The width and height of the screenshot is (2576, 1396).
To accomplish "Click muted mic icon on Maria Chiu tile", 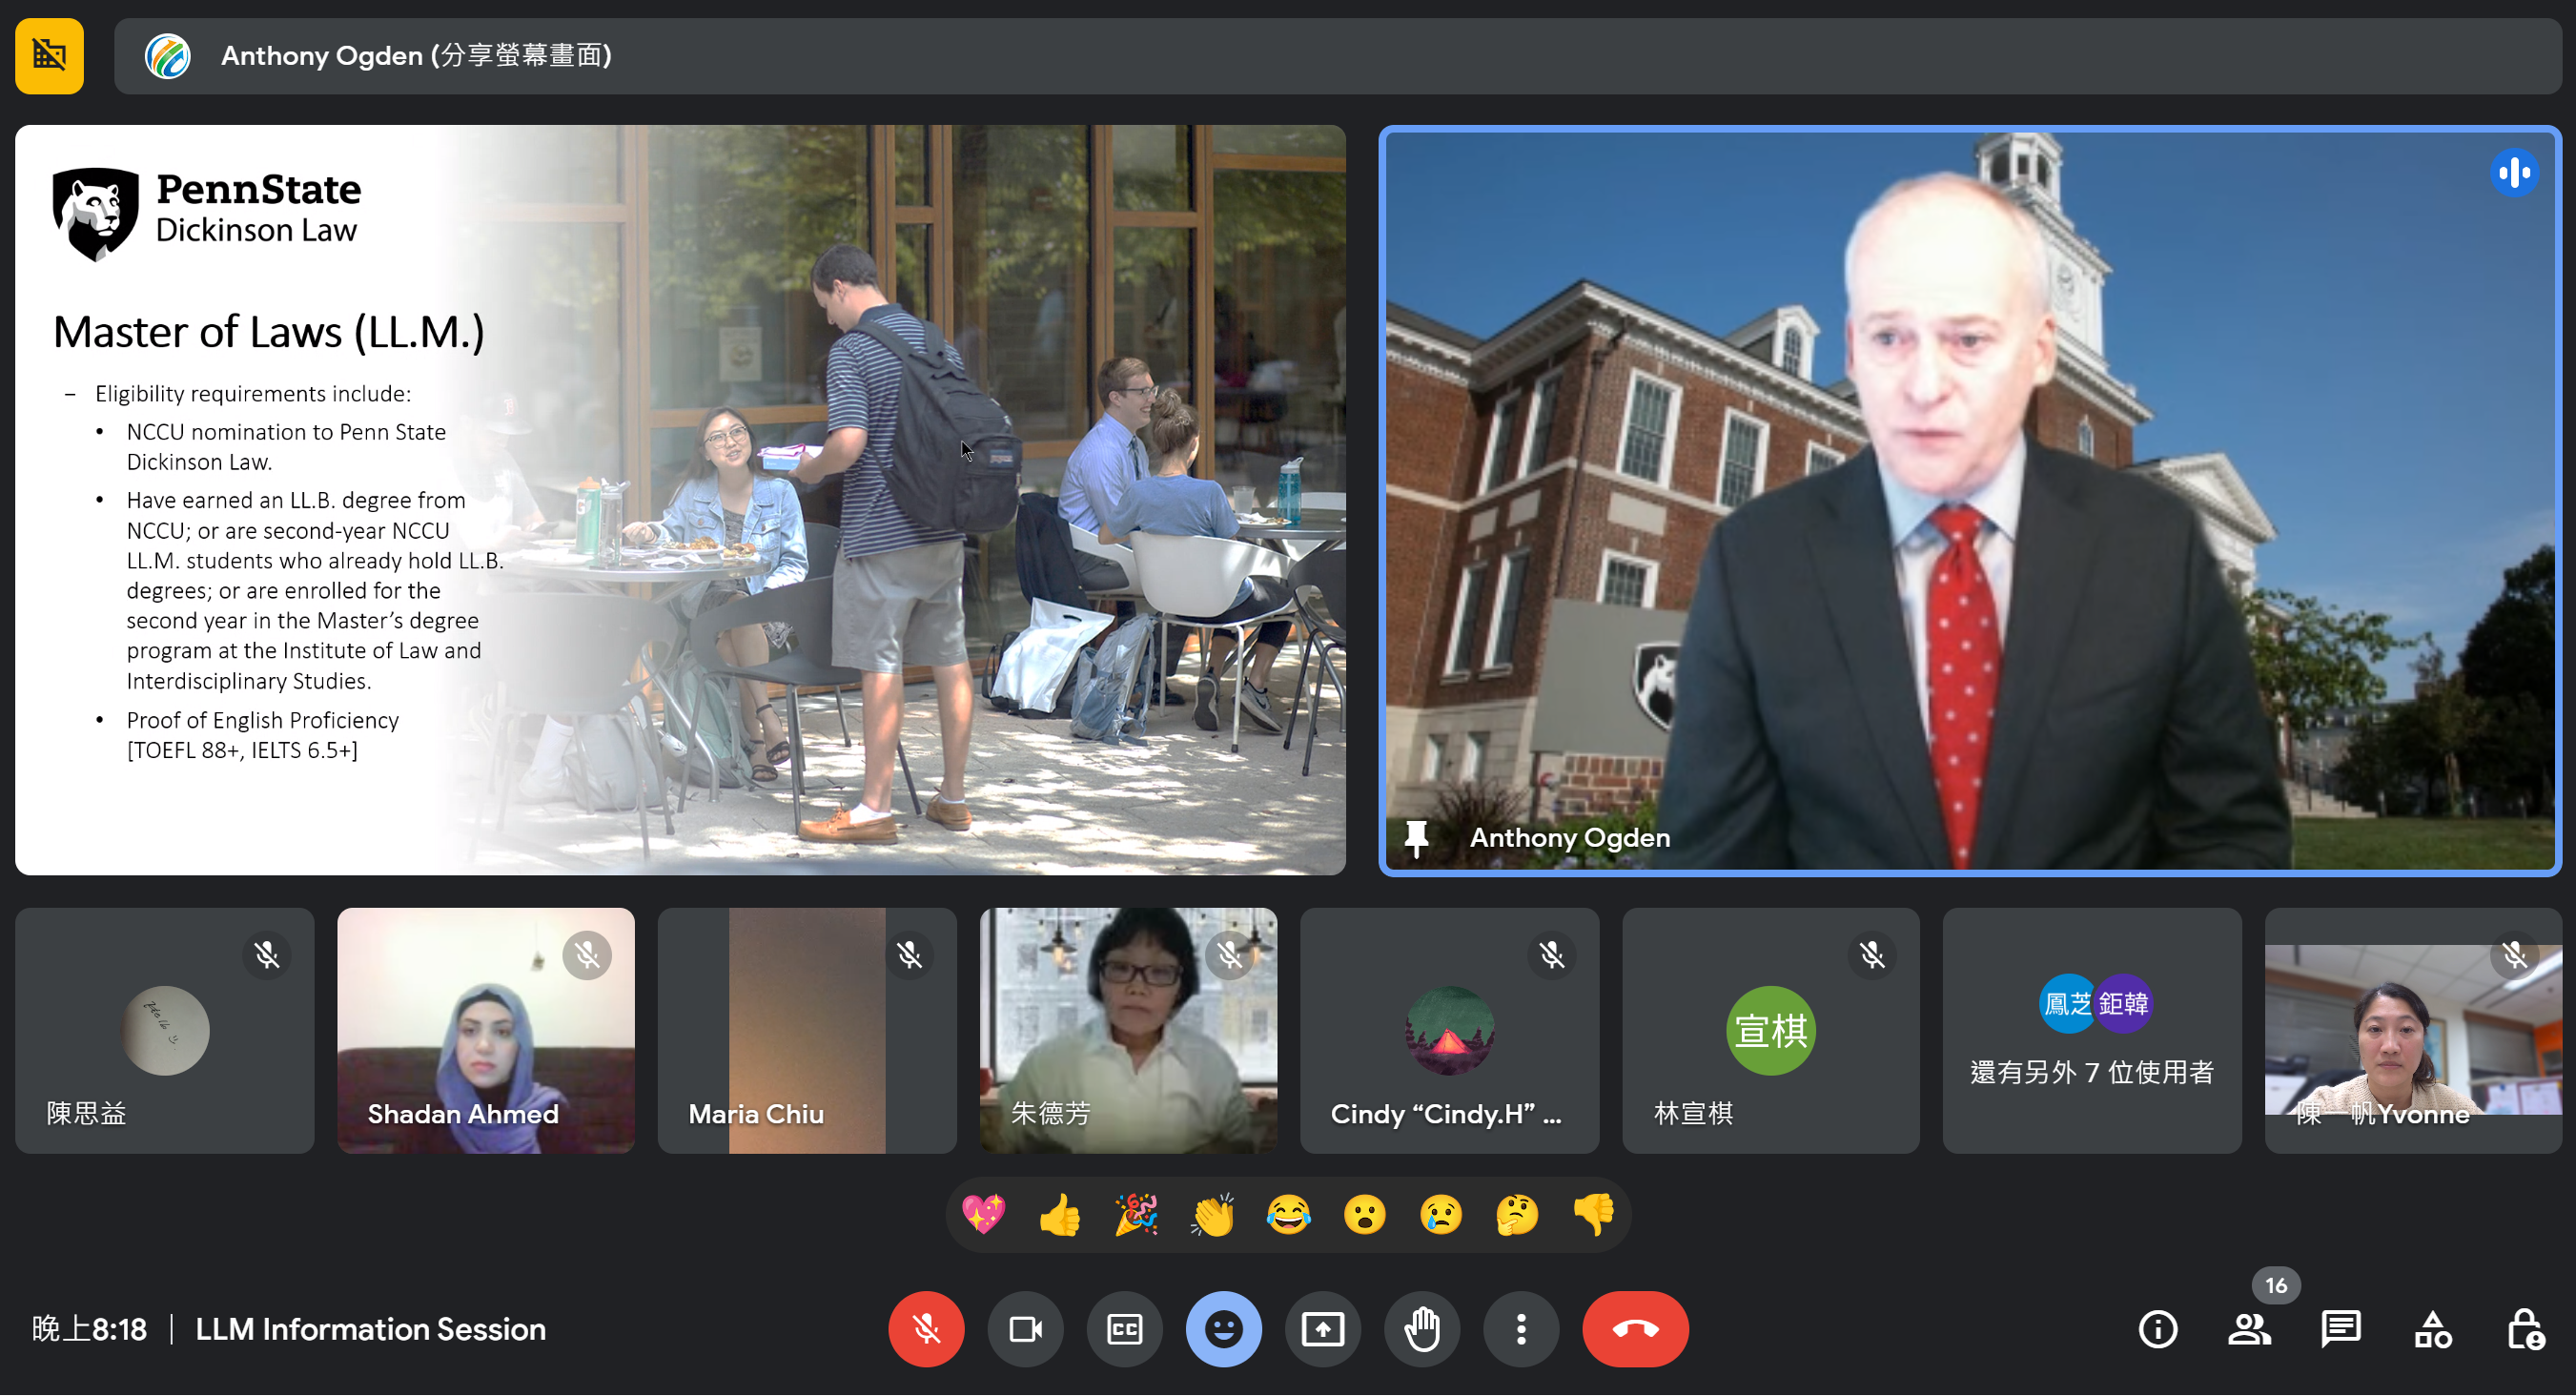I will (x=909, y=955).
